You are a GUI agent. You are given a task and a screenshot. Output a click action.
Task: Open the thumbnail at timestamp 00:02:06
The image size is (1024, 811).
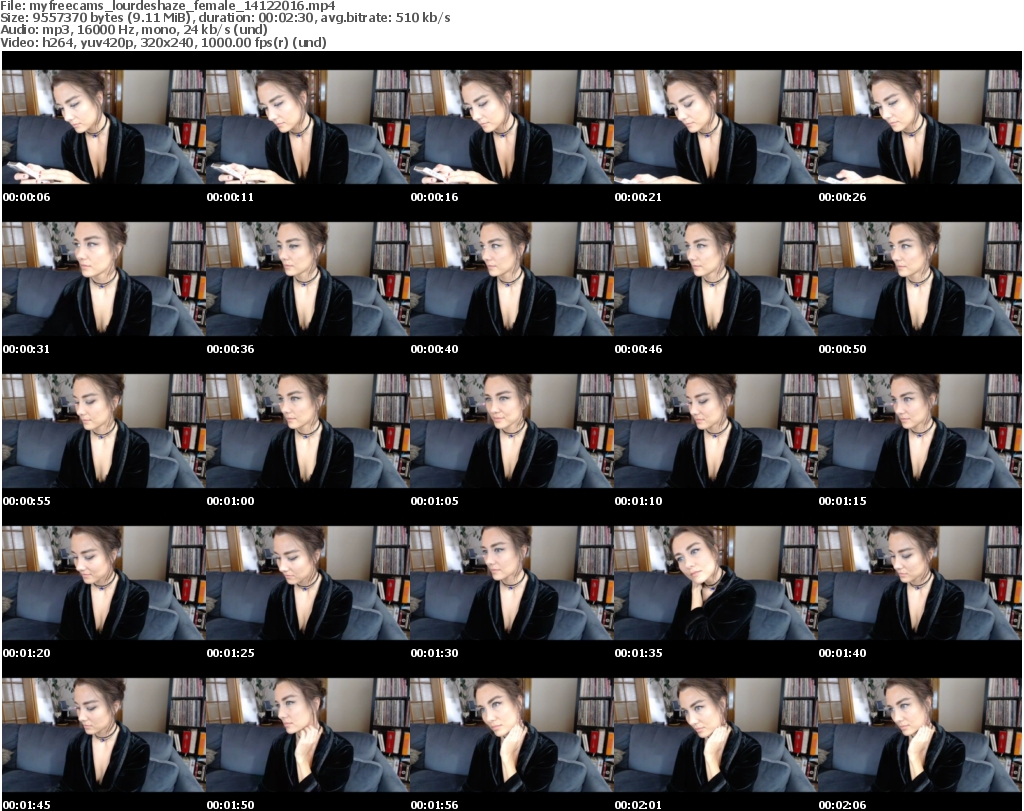(919, 735)
